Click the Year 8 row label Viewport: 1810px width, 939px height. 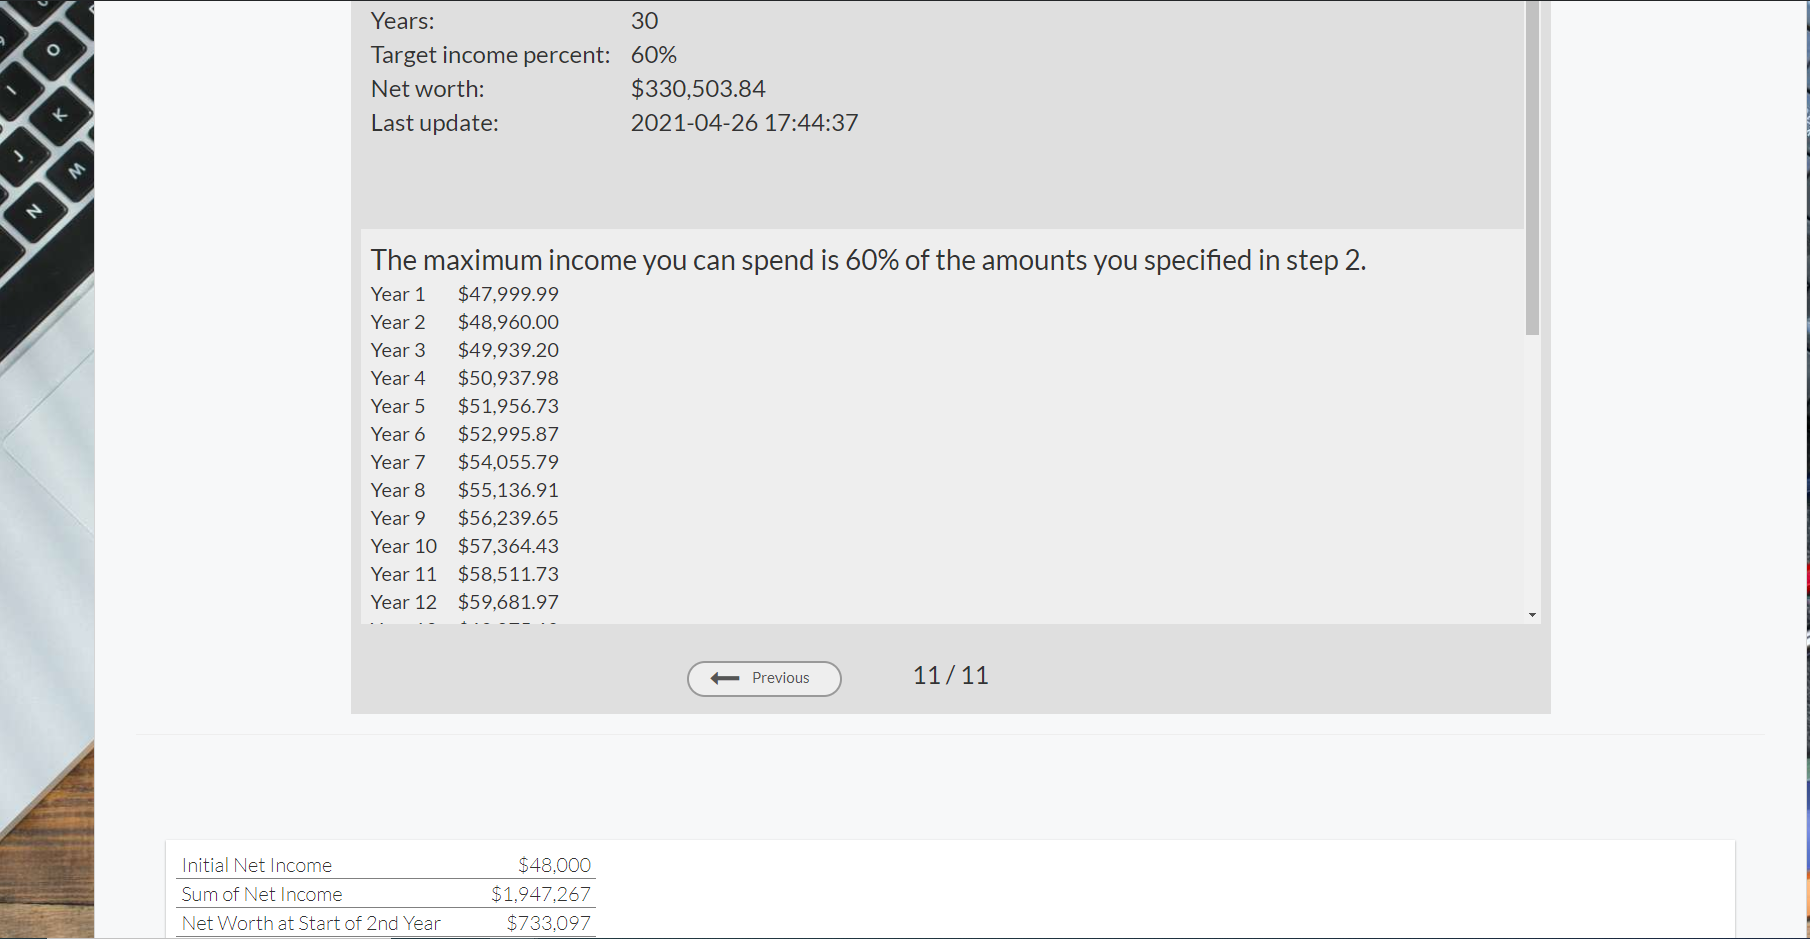click(397, 490)
